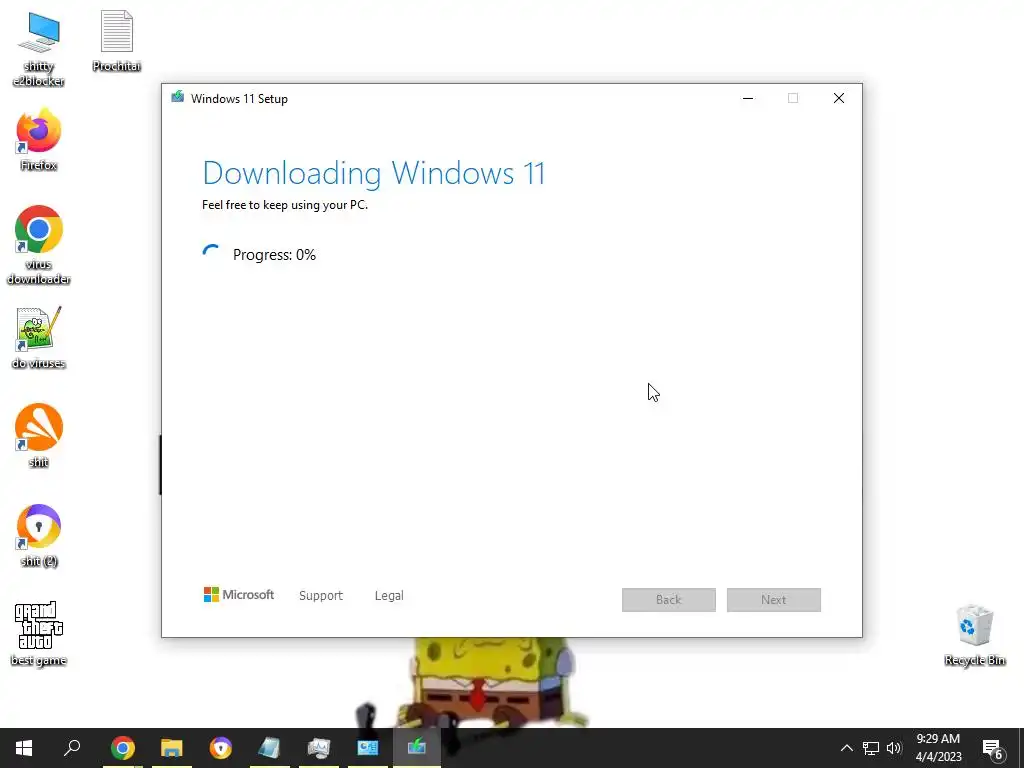
Task: Minimize the Windows 11 Setup window
Action: pos(748,98)
